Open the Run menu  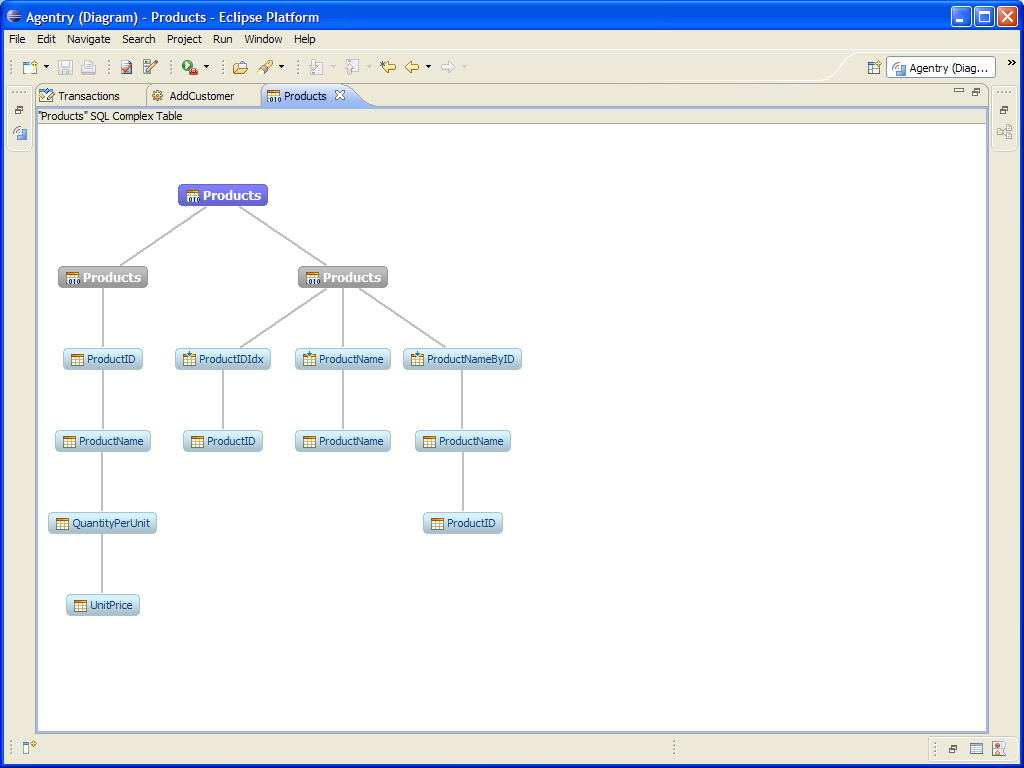pyautogui.click(x=223, y=39)
